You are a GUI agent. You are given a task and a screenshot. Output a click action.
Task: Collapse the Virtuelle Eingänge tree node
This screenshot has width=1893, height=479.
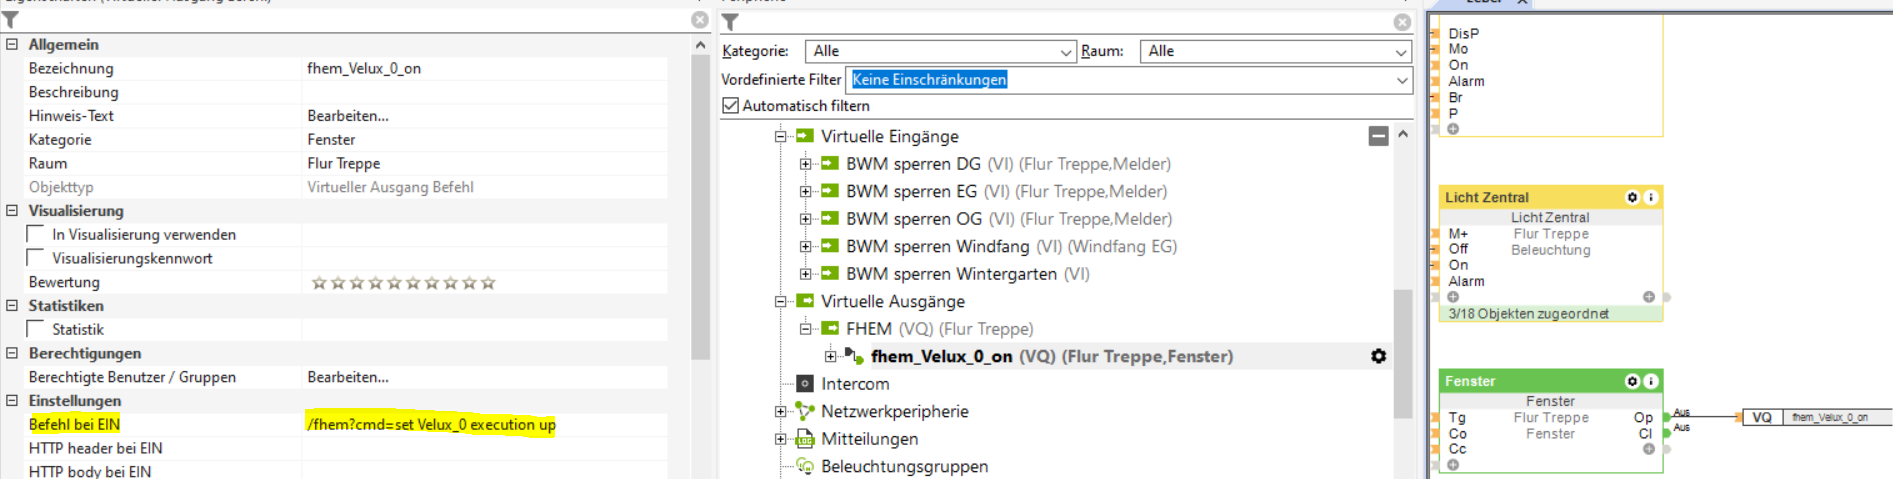[781, 136]
